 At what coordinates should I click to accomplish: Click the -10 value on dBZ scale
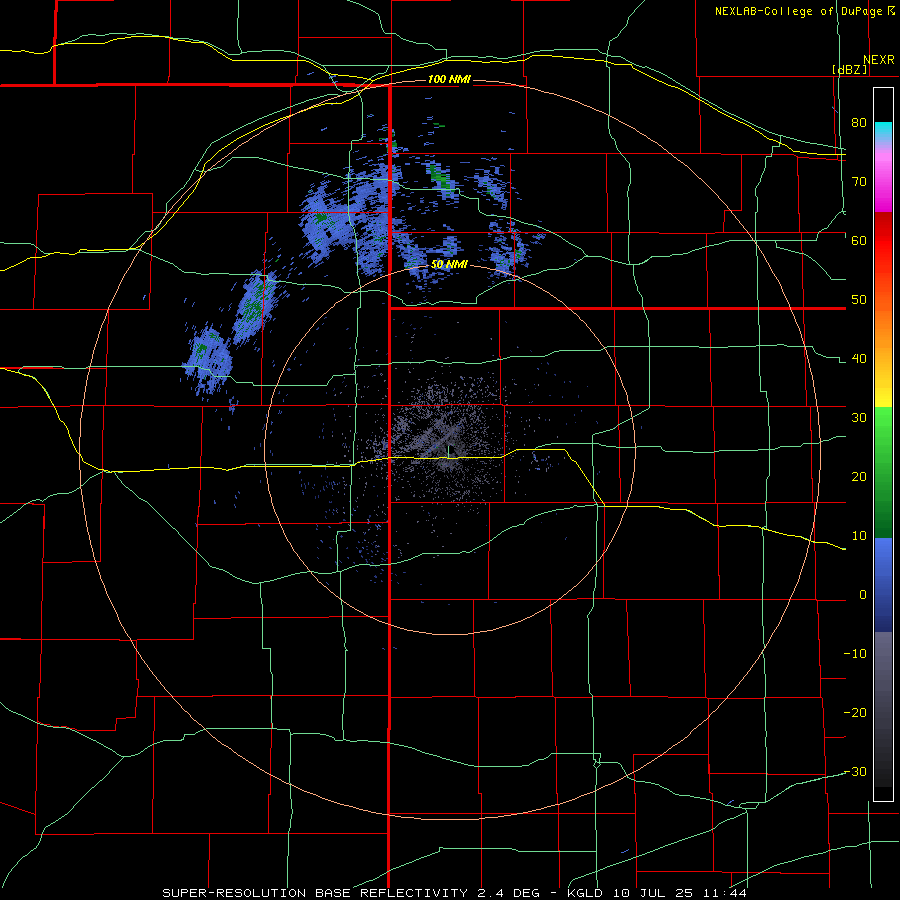click(855, 654)
